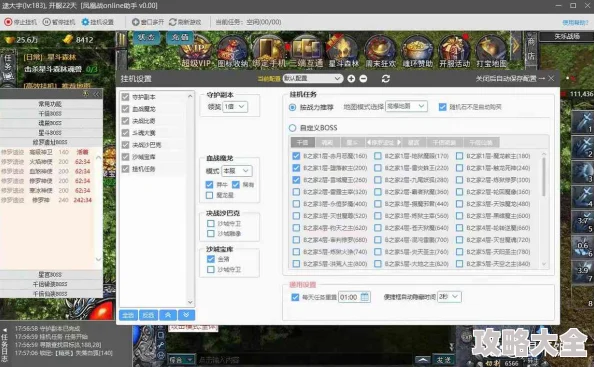
Task: Select the first BOSS tab 千层
Action: (303, 142)
